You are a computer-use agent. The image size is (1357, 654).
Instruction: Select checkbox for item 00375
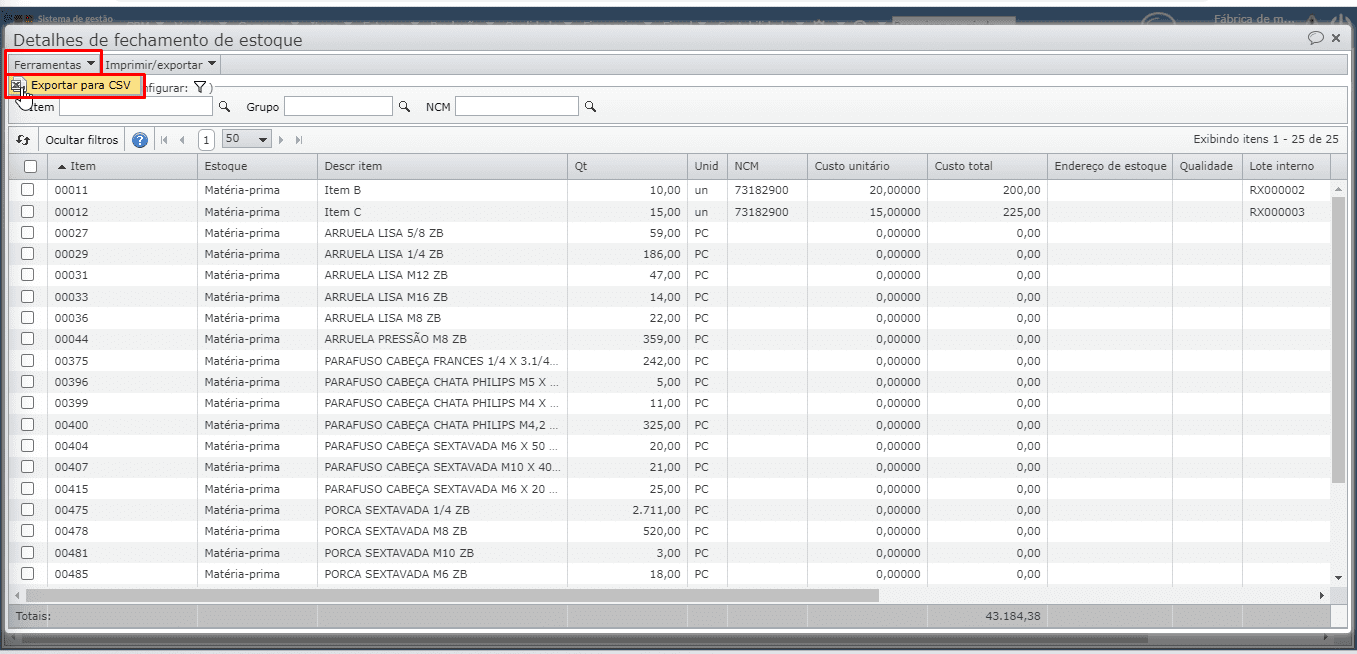(28, 361)
